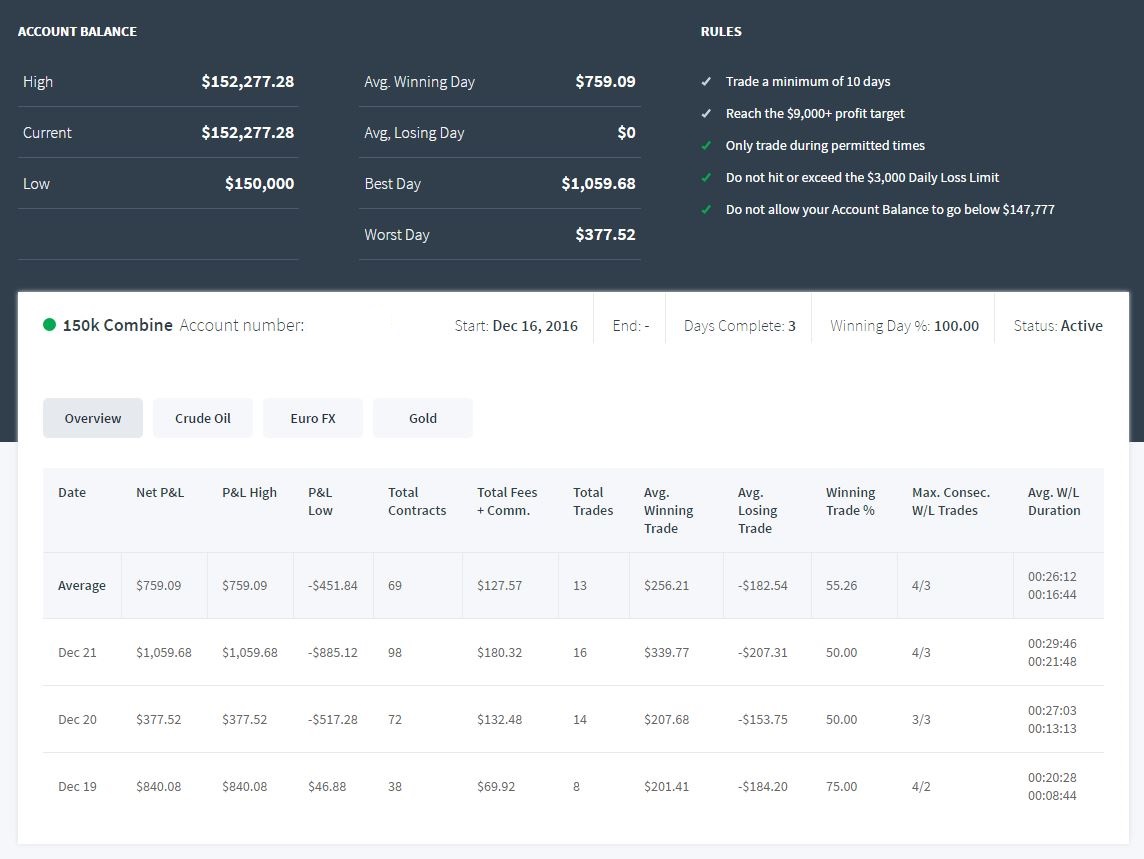Click the Total Contracts column header

[417, 501]
